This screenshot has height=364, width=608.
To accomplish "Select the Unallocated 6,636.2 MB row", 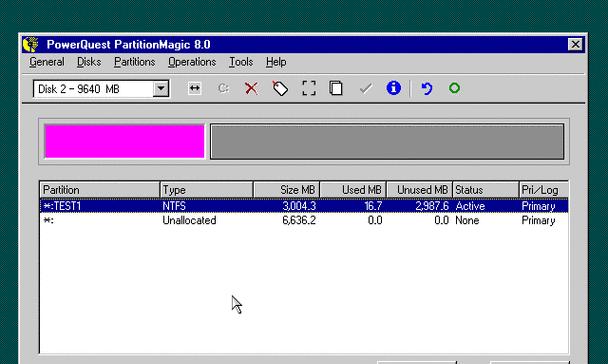I will [x=304, y=221].
